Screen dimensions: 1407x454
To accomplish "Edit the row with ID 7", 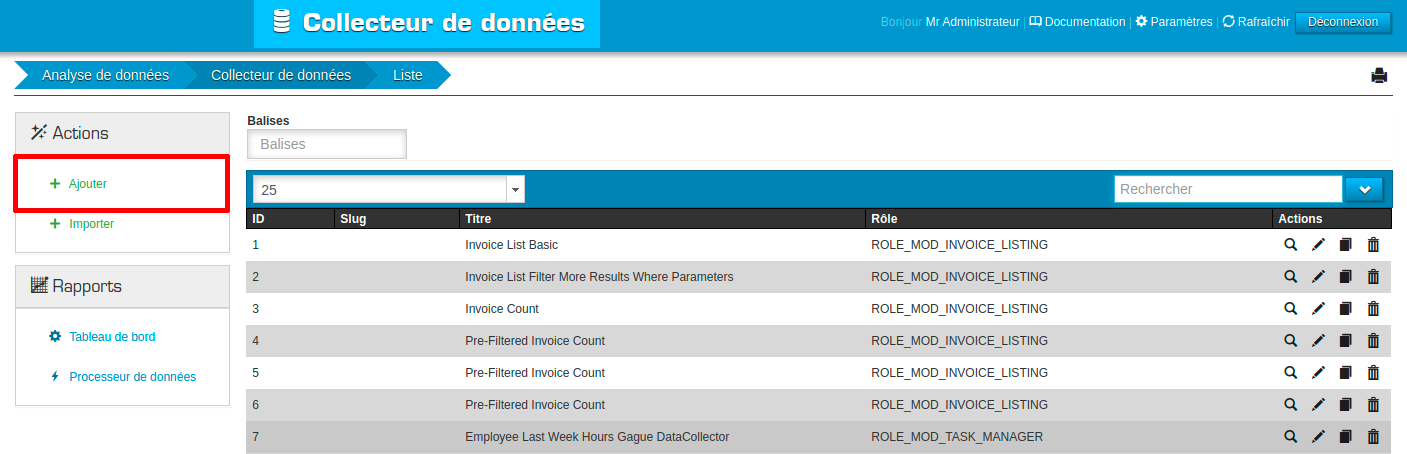I will pos(1318,437).
